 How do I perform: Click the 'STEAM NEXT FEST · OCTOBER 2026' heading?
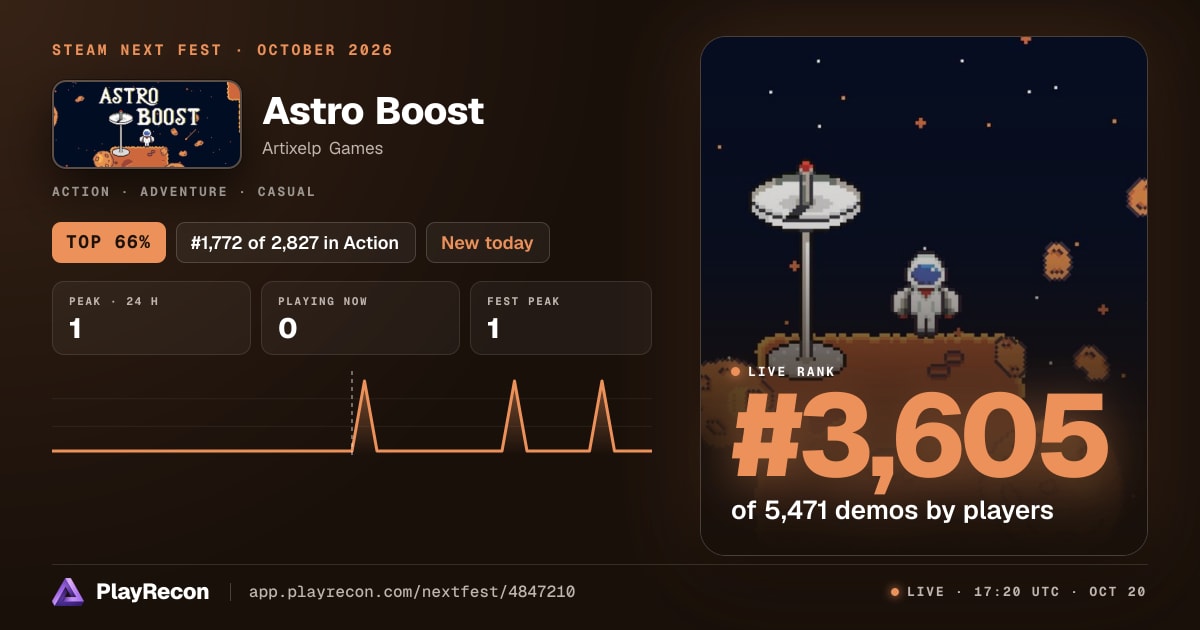click(x=222, y=50)
